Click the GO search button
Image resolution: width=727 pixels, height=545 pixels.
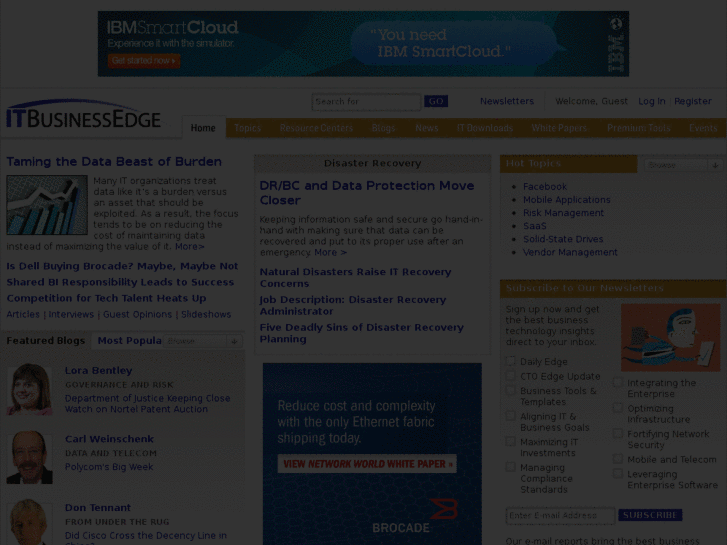(x=436, y=101)
